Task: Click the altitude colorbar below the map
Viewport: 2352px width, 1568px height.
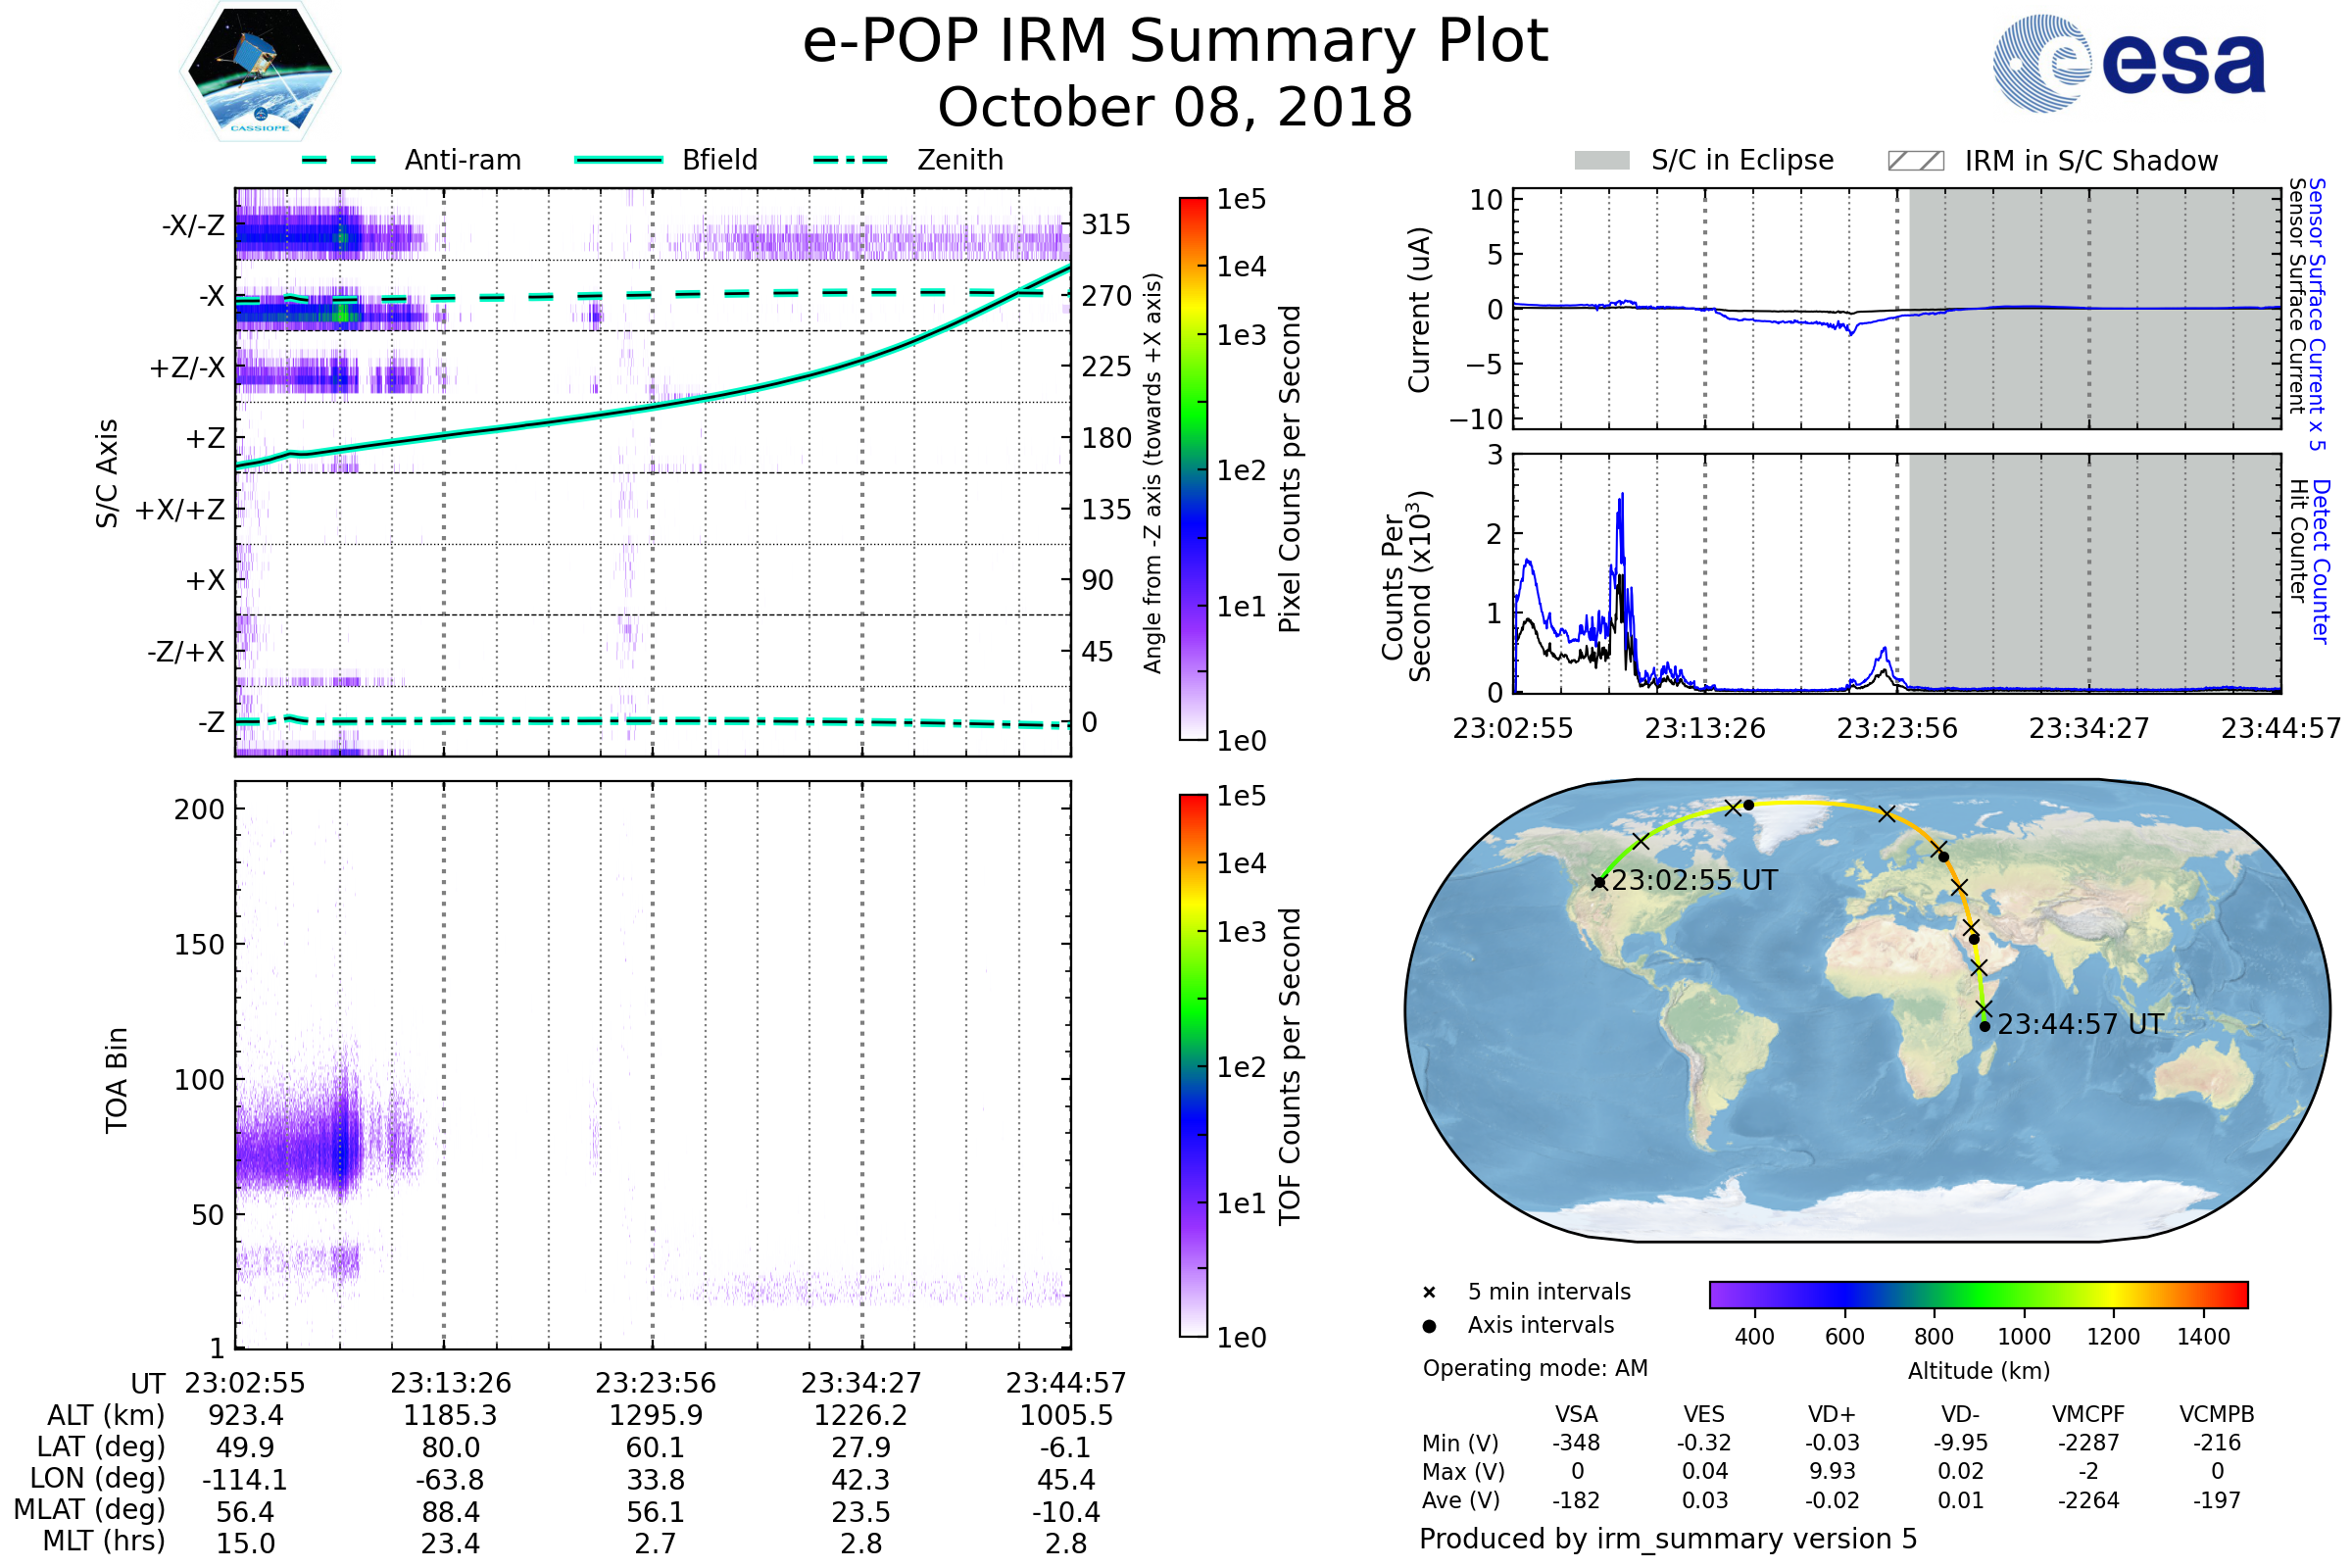Action: click(x=1978, y=1294)
